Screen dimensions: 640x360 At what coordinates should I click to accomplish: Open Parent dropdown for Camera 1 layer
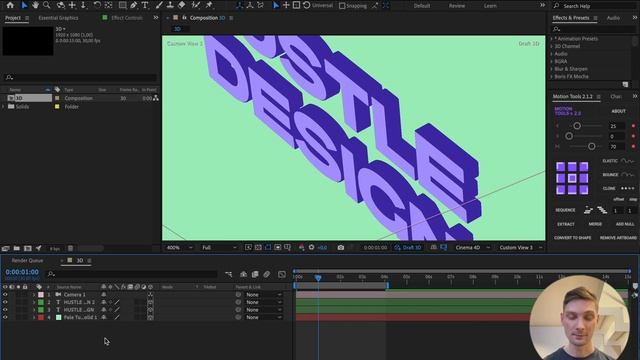pos(264,295)
